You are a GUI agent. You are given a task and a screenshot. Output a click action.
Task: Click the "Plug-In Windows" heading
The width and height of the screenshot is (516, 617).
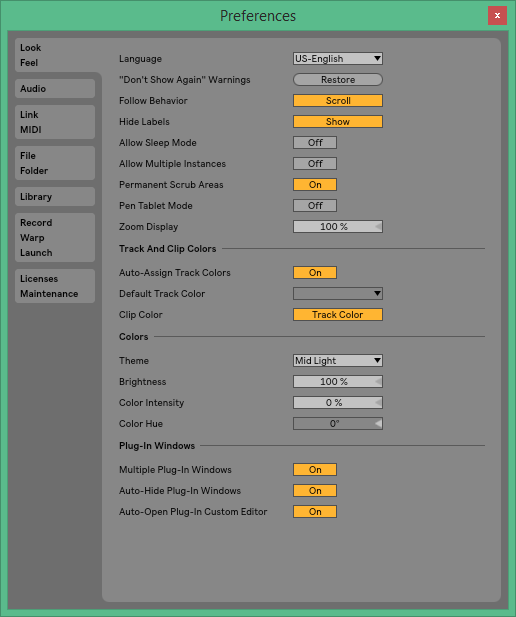[157, 446]
